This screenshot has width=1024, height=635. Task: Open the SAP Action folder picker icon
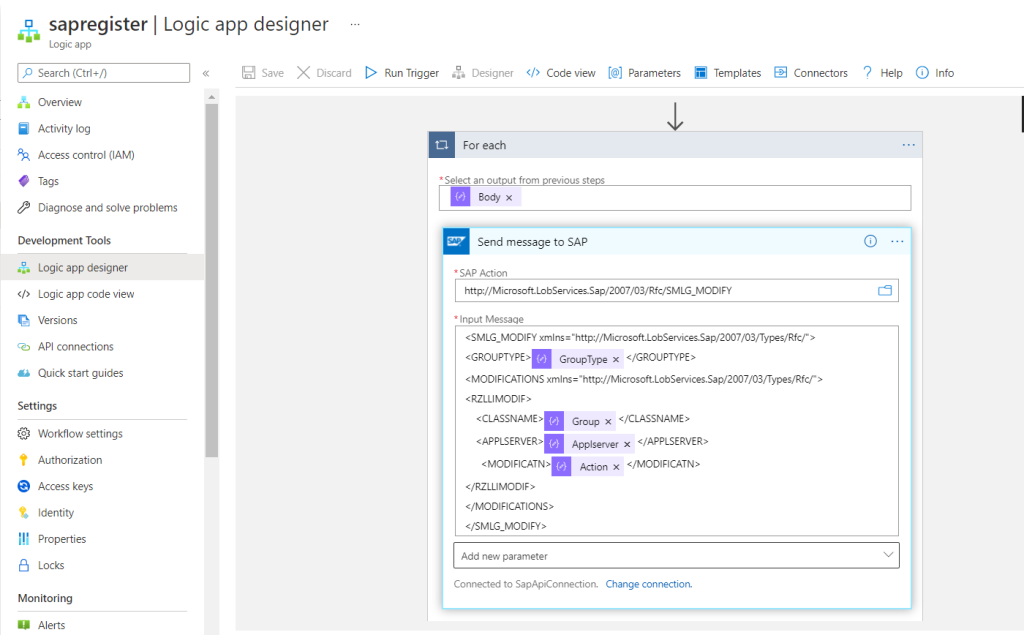[885, 290]
